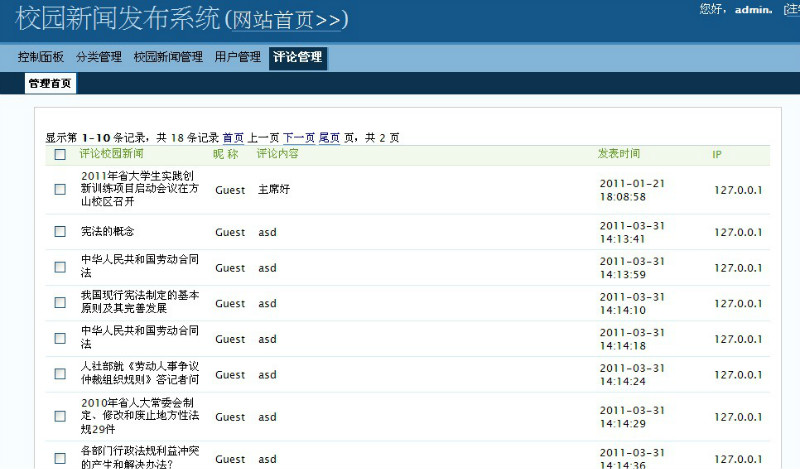
Task: Click Guest nickname in the 主席好 row
Action: coord(230,190)
